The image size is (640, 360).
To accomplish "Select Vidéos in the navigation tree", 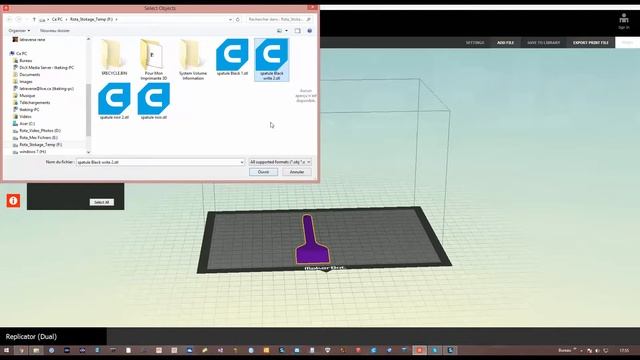I will 25,116.
